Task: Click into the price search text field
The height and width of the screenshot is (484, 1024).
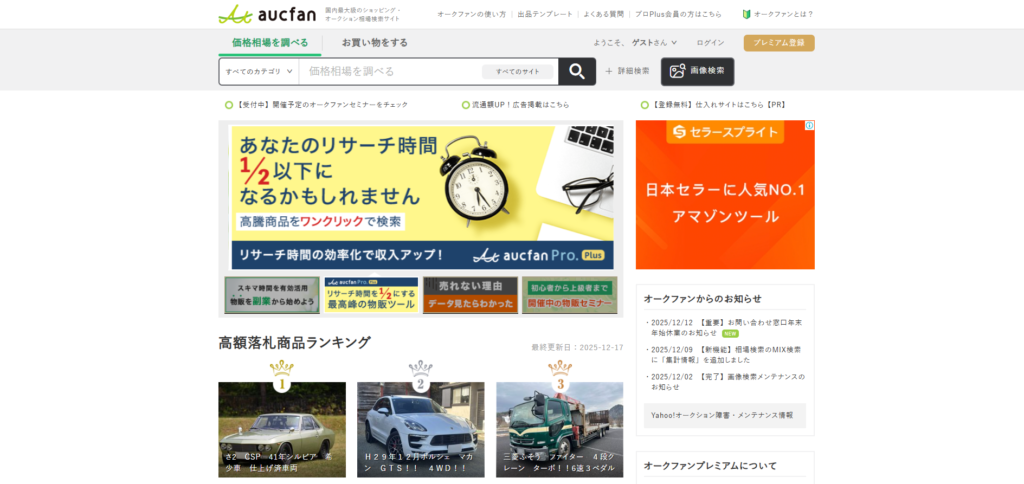Action: click(390, 71)
